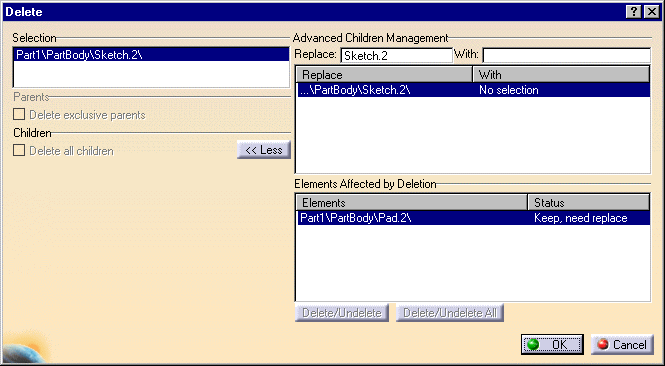Select Part1\PartBody\Pad.2\ affected element row
The image size is (665, 366).
pyautogui.click(x=473, y=218)
